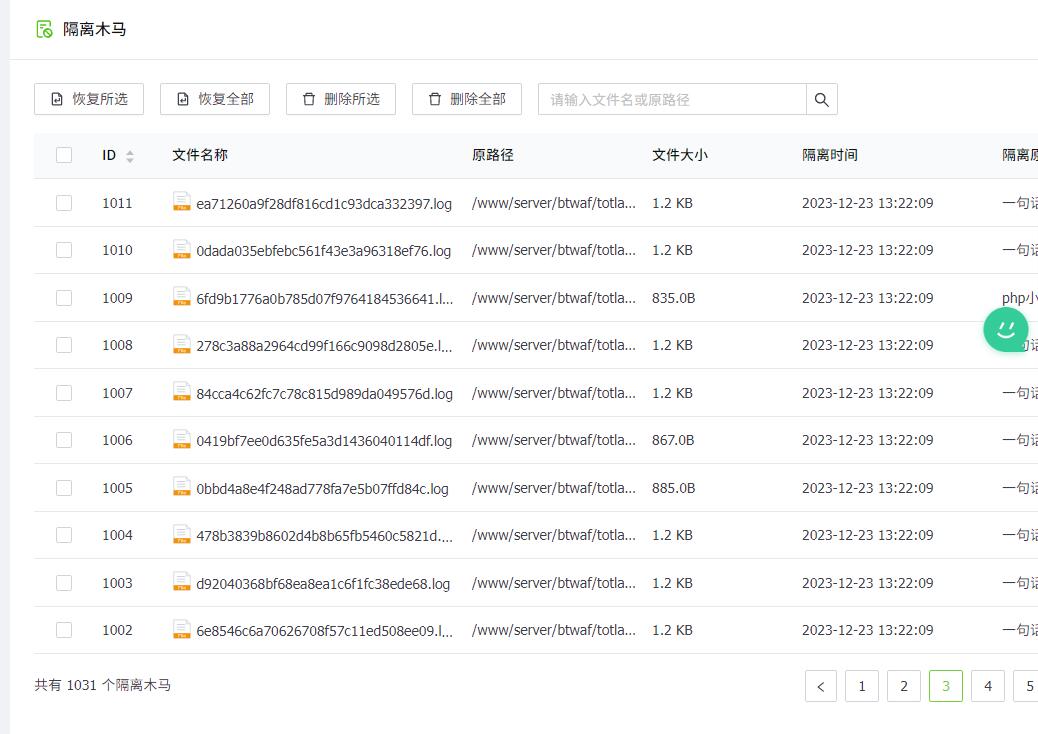Viewport: 1038px width, 734px height.
Task: Click file icon for 84cca4c62fc7c78c815d989da049576d.log
Action: pos(181,392)
